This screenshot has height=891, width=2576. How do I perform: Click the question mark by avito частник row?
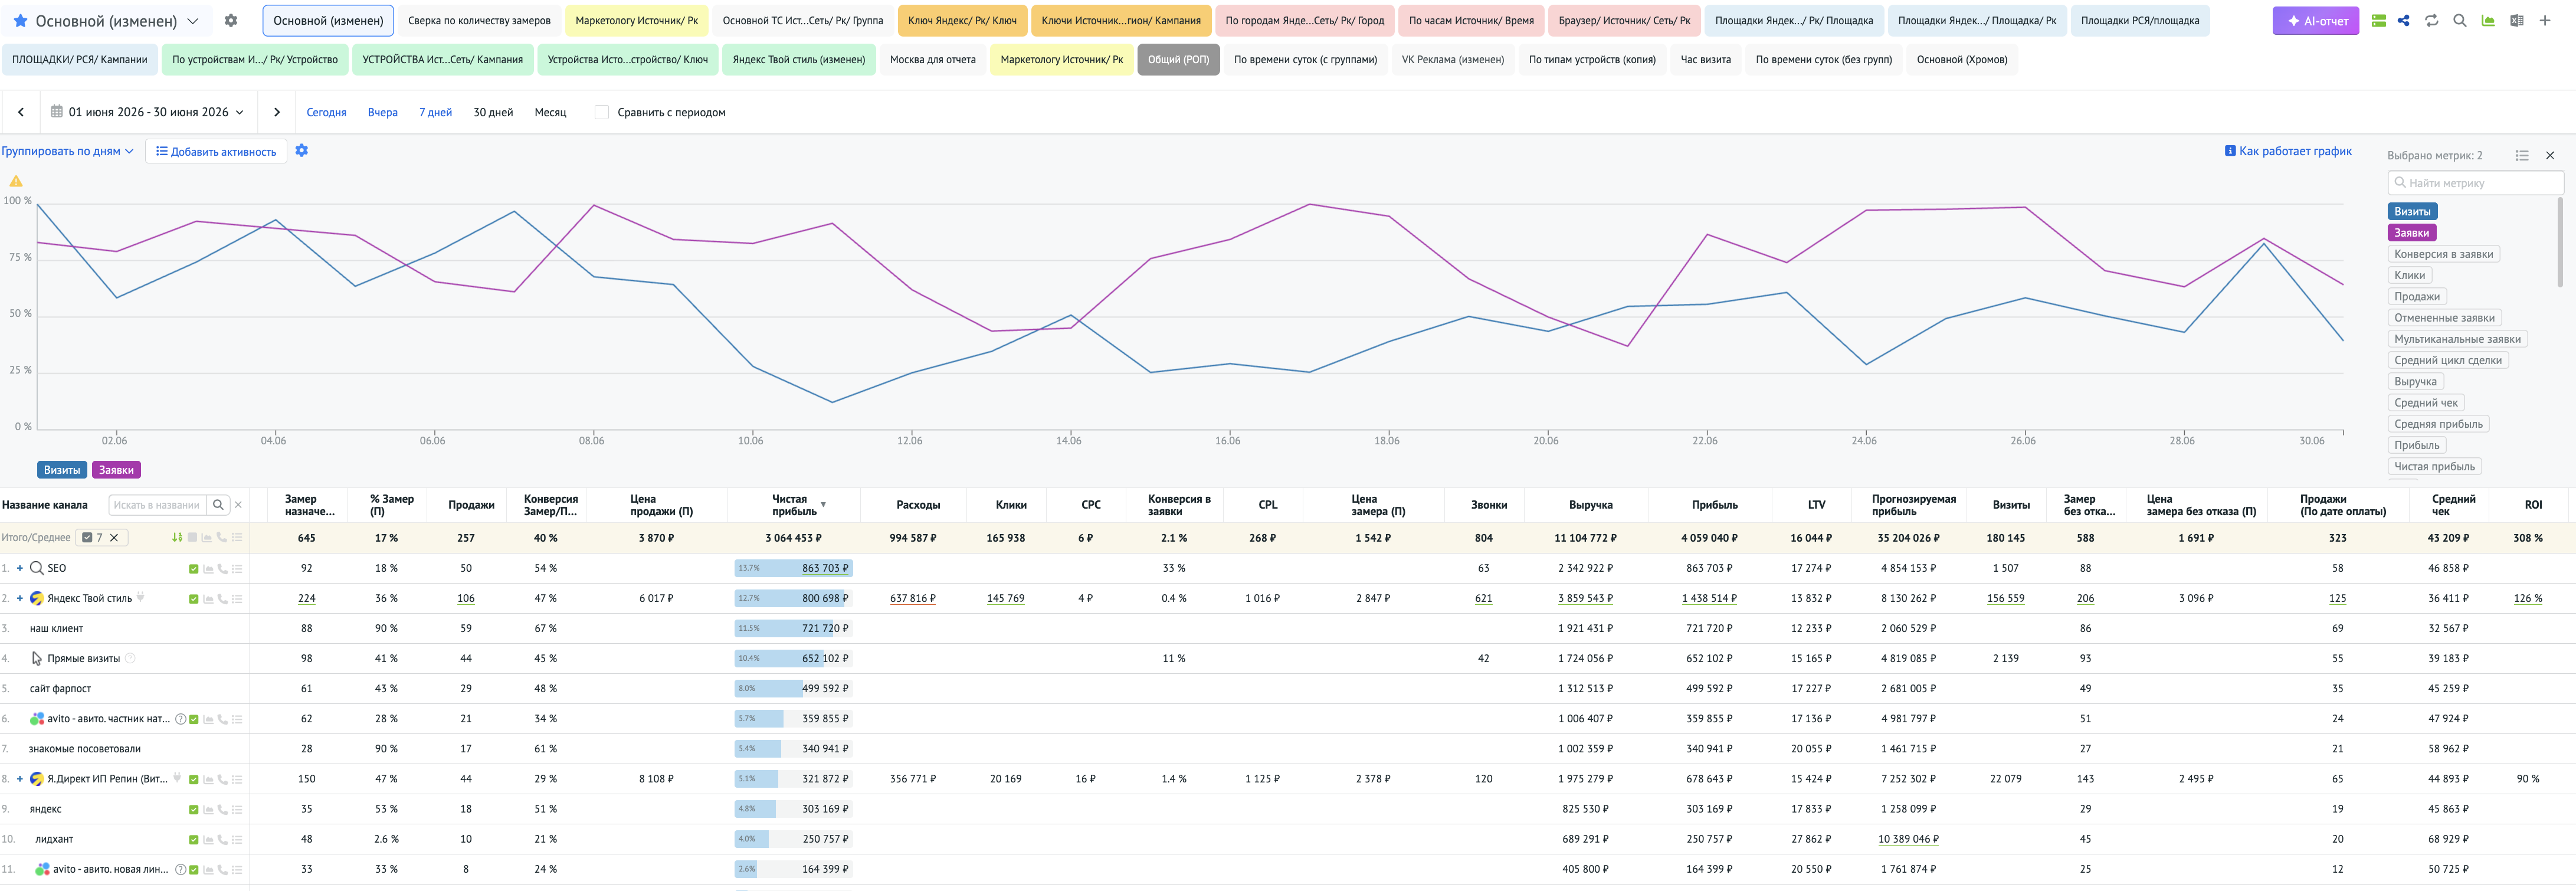181,719
